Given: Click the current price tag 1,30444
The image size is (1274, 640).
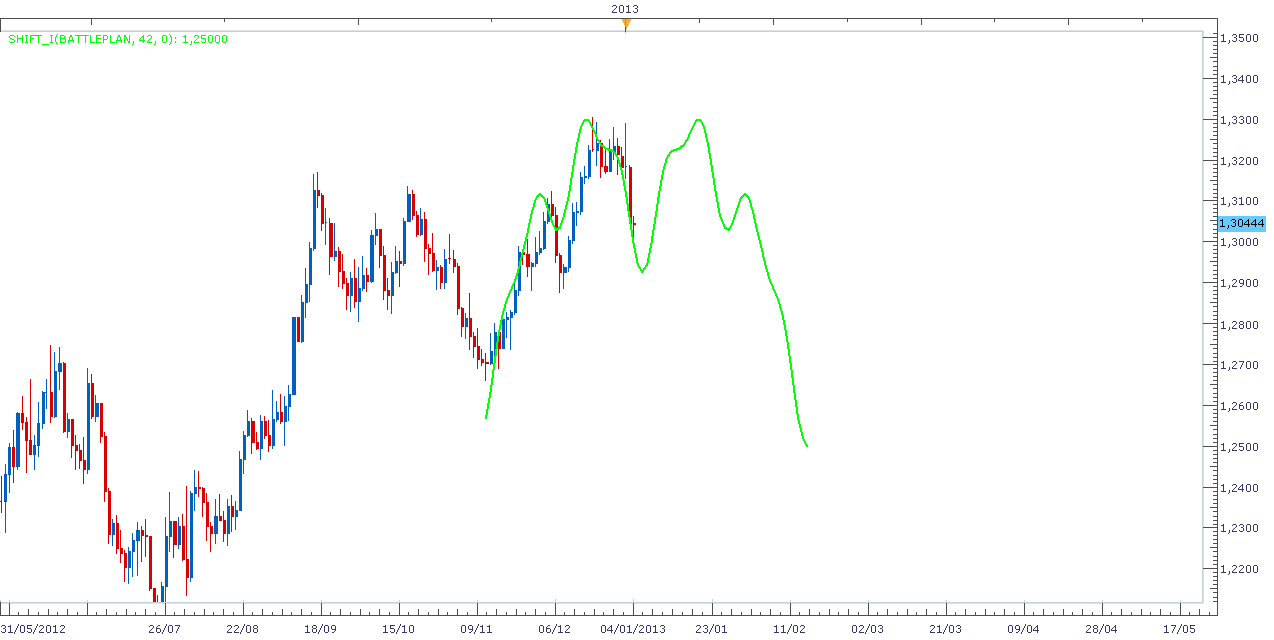Looking at the screenshot, I should (x=1242, y=222).
